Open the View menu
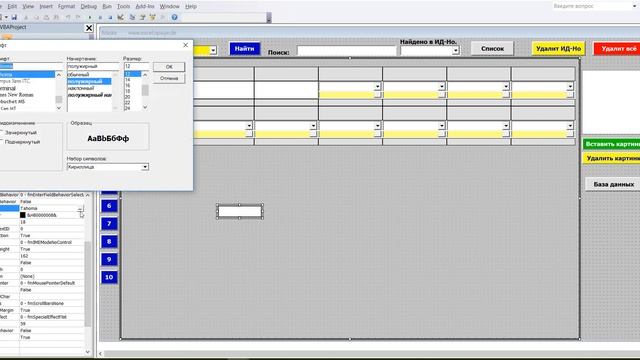Screen dimensions: 640x360 (x=28, y=7)
